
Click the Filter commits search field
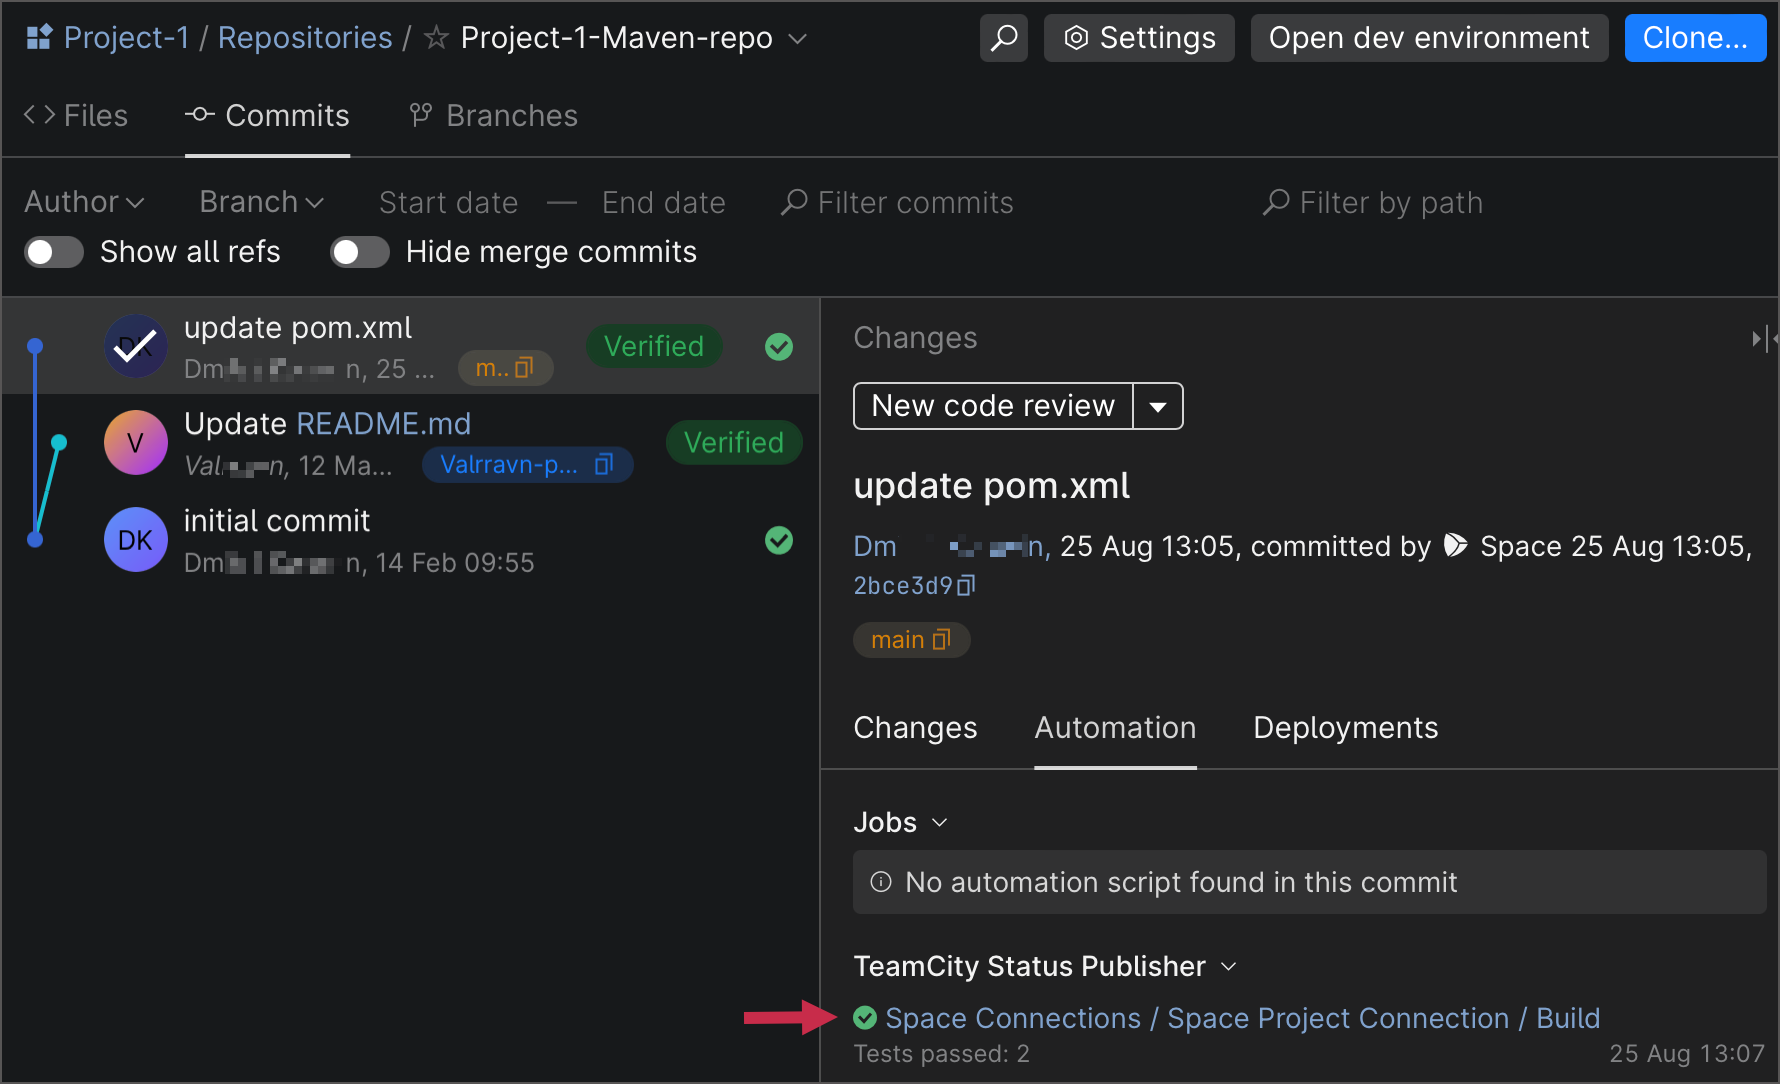(x=915, y=203)
